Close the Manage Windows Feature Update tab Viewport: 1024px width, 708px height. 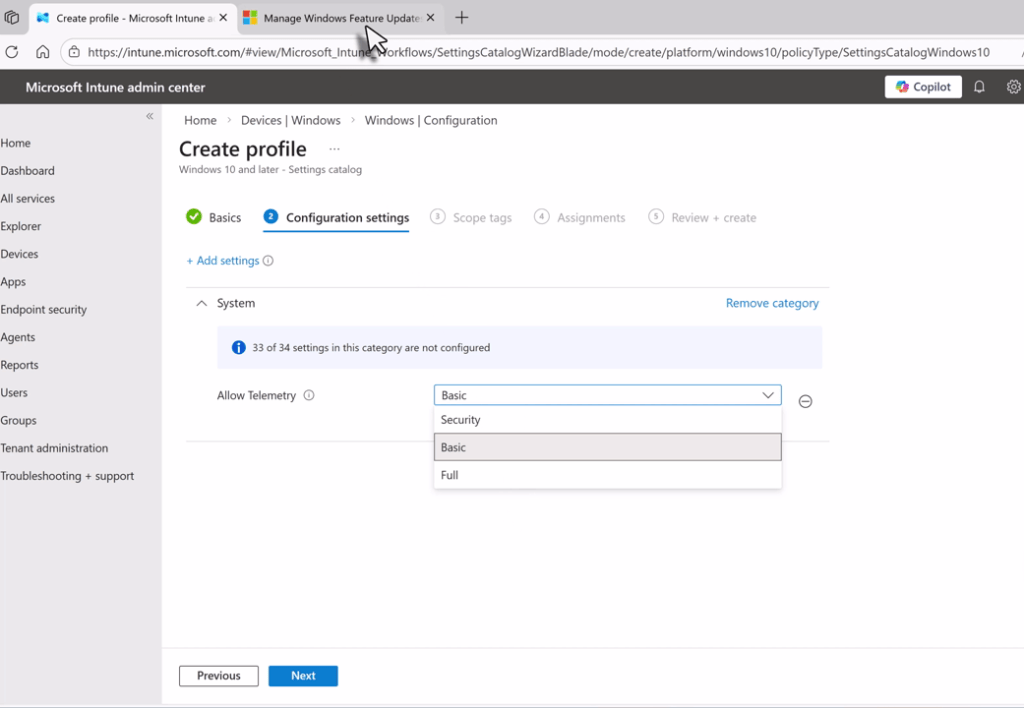point(430,18)
